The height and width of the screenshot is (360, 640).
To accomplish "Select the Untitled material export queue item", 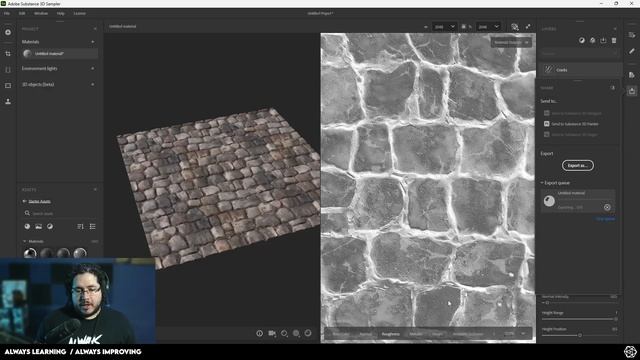I will click(578, 200).
